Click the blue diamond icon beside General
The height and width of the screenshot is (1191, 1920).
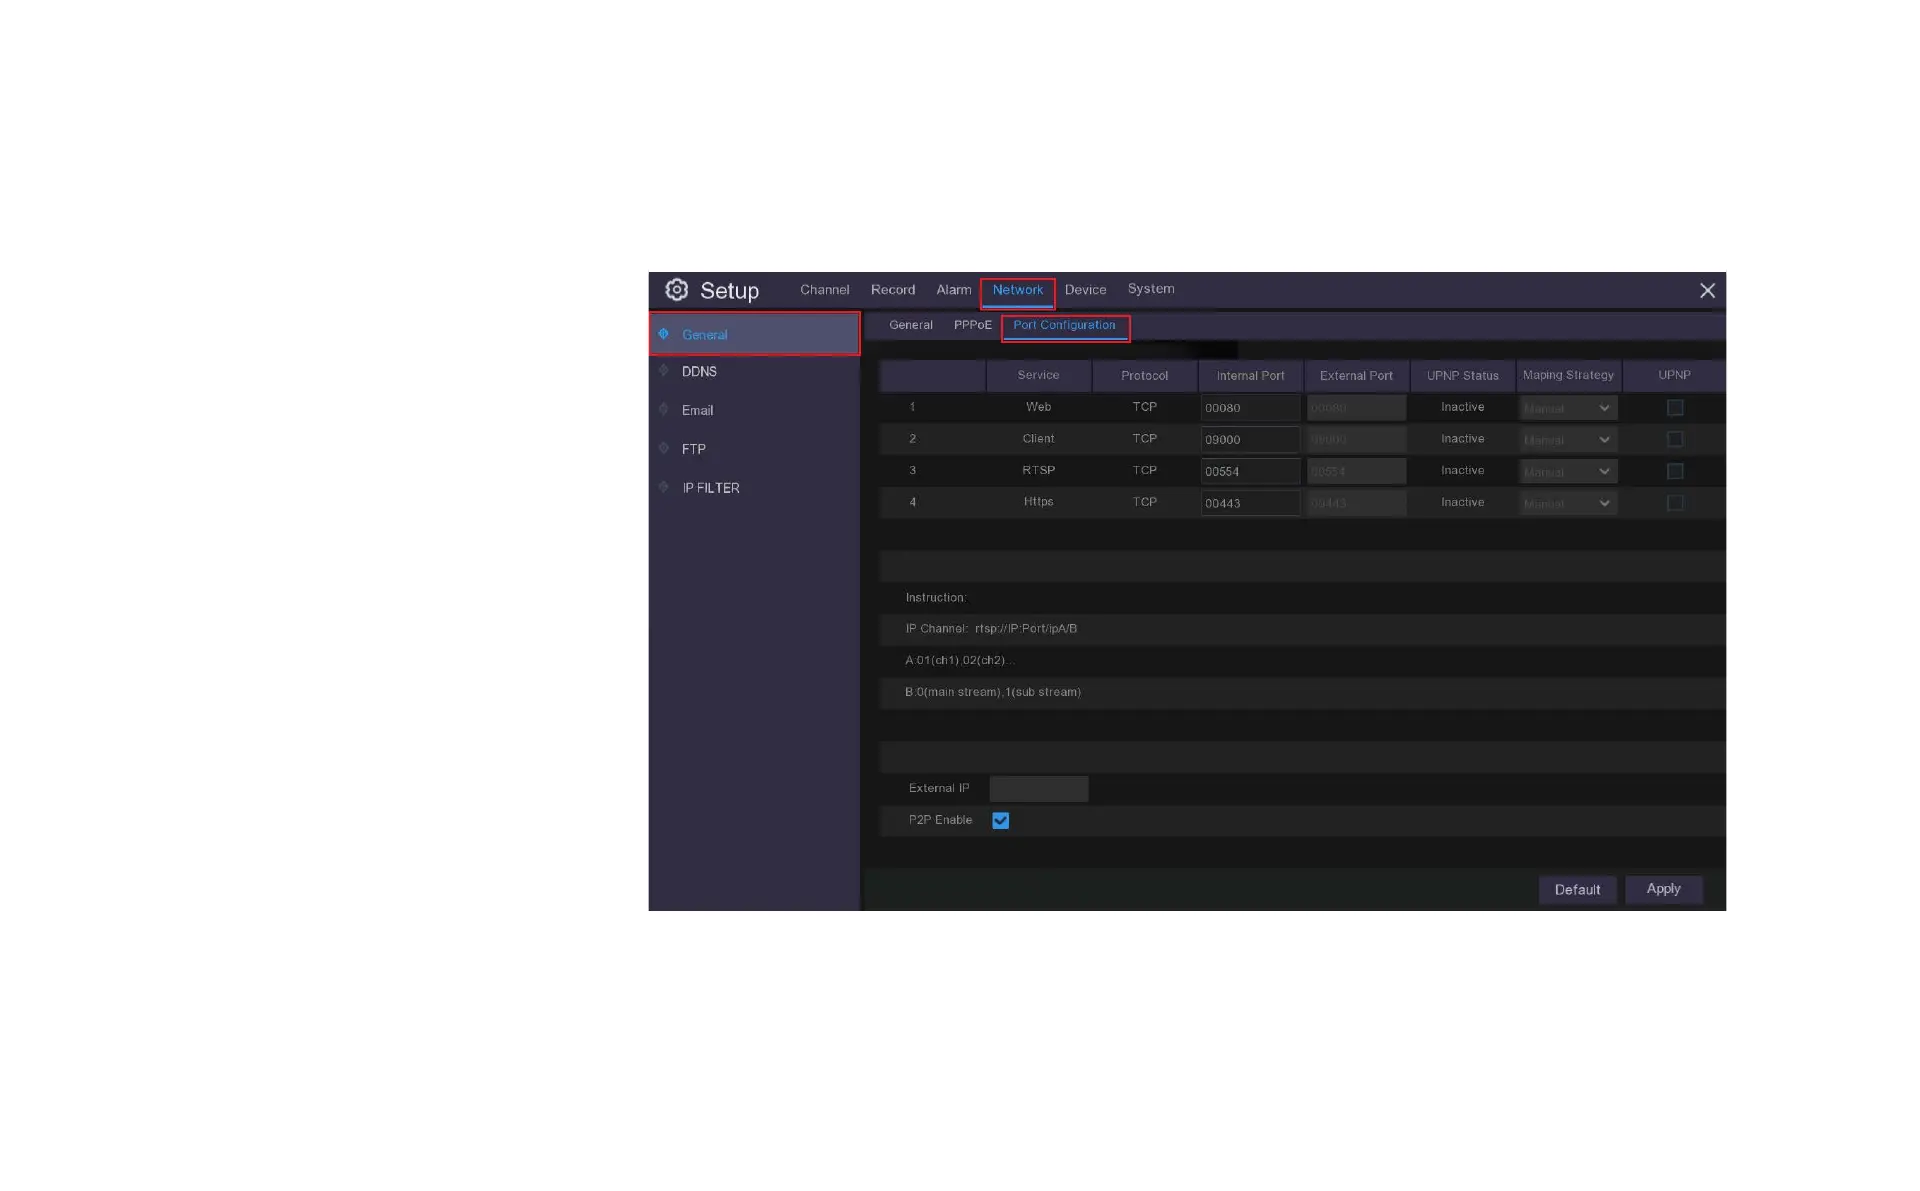point(663,334)
